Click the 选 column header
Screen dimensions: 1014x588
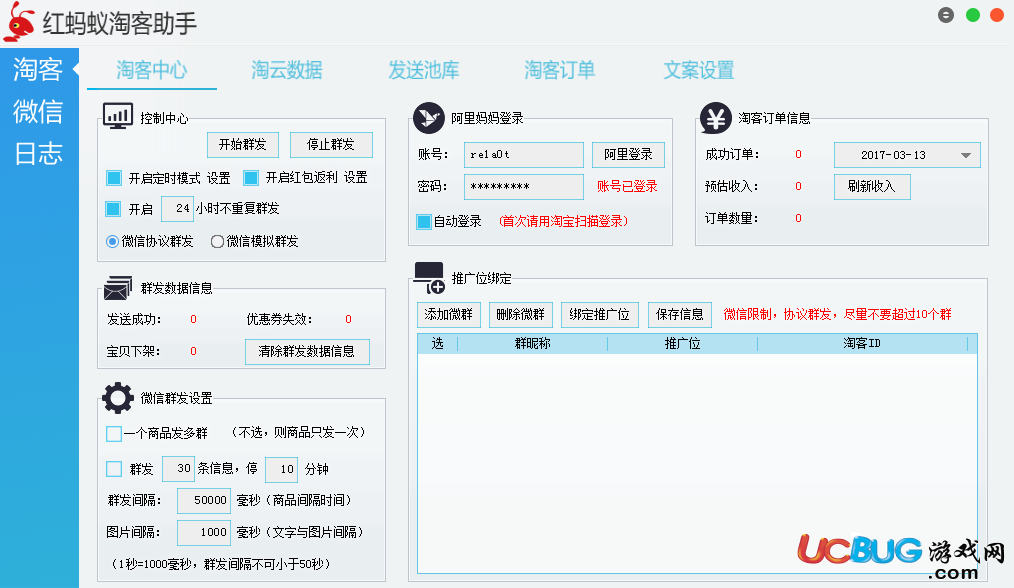coord(438,343)
